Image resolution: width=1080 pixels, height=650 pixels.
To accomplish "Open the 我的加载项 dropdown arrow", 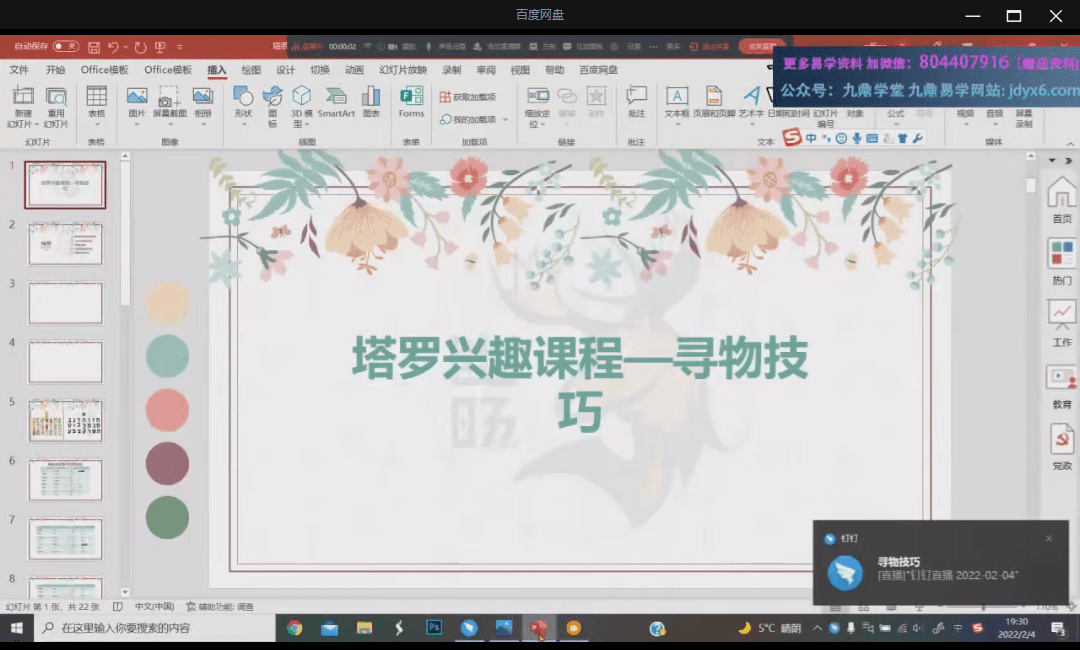I will 506,120.
